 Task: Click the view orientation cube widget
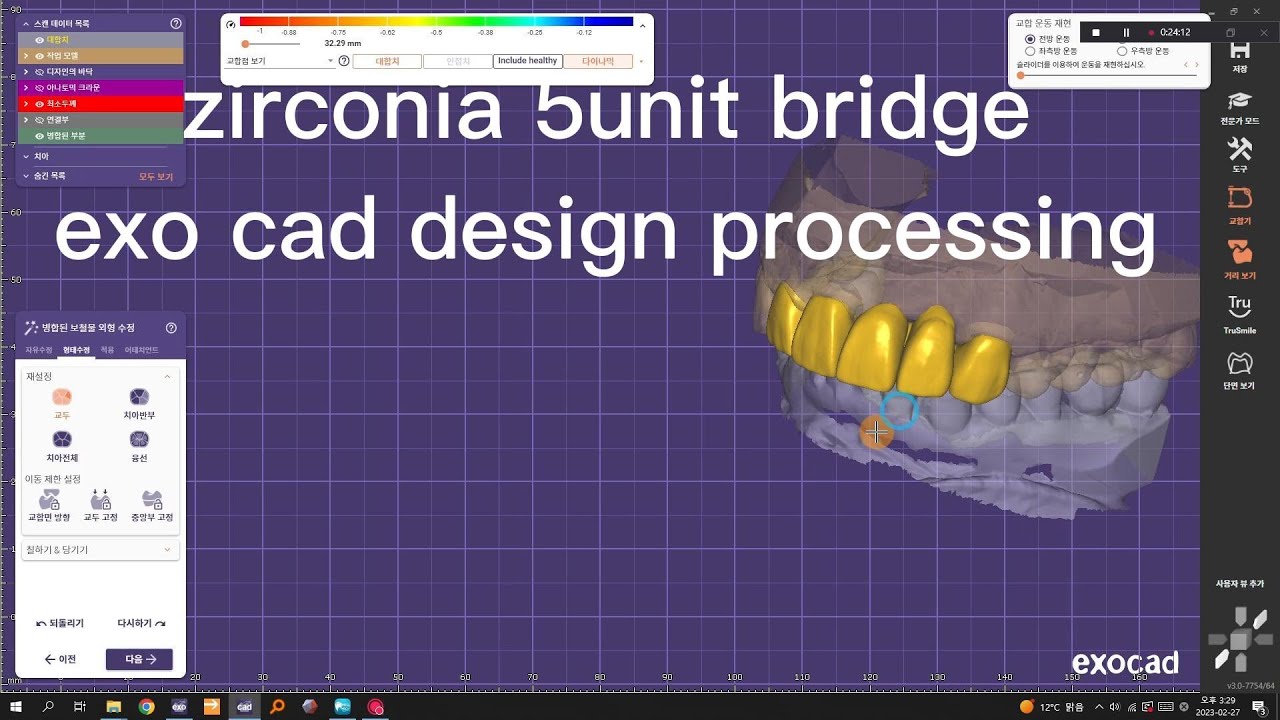pyautogui.click(x=1240, y=640)
